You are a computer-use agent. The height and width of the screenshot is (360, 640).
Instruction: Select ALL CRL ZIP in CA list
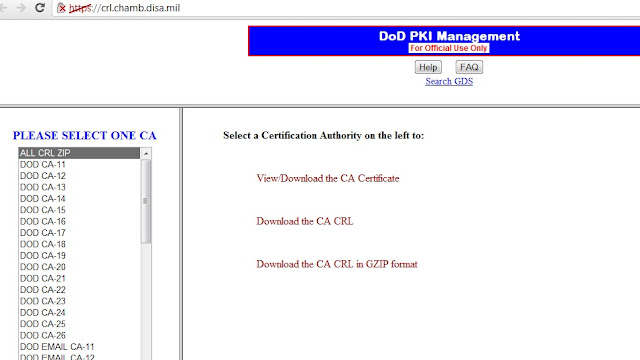pos(79,153)
